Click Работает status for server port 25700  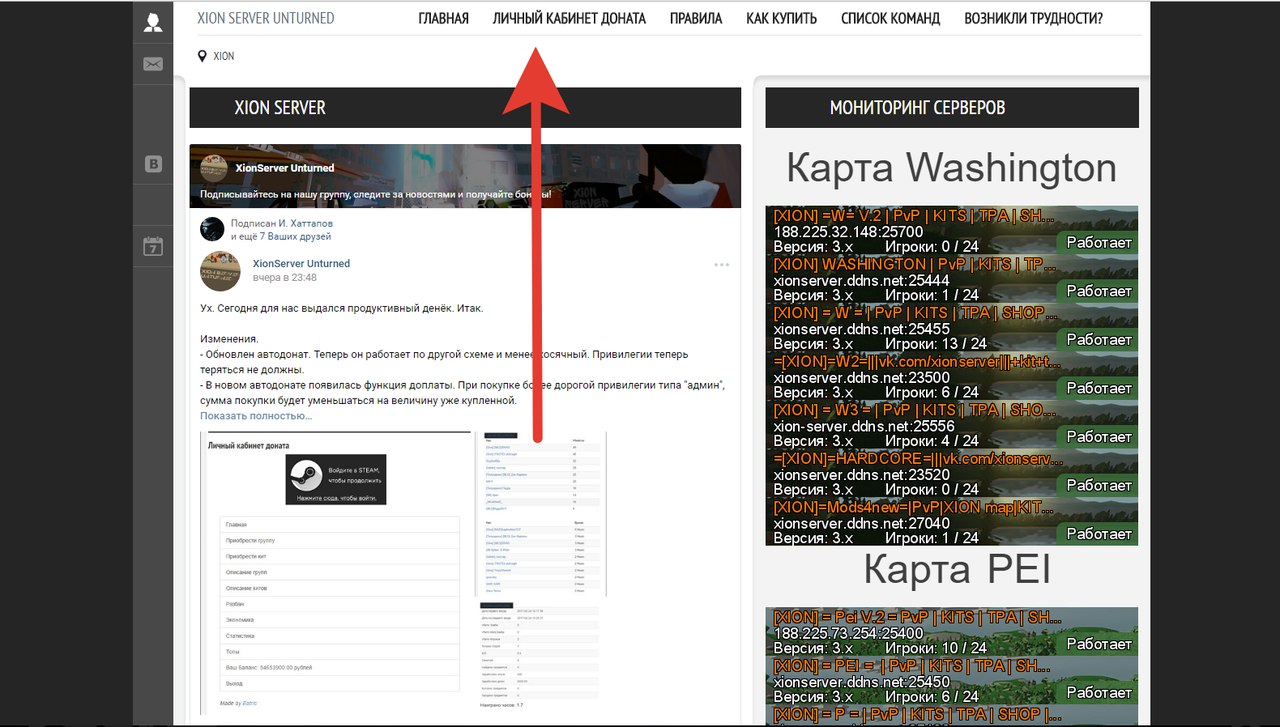click(1098, 243)
